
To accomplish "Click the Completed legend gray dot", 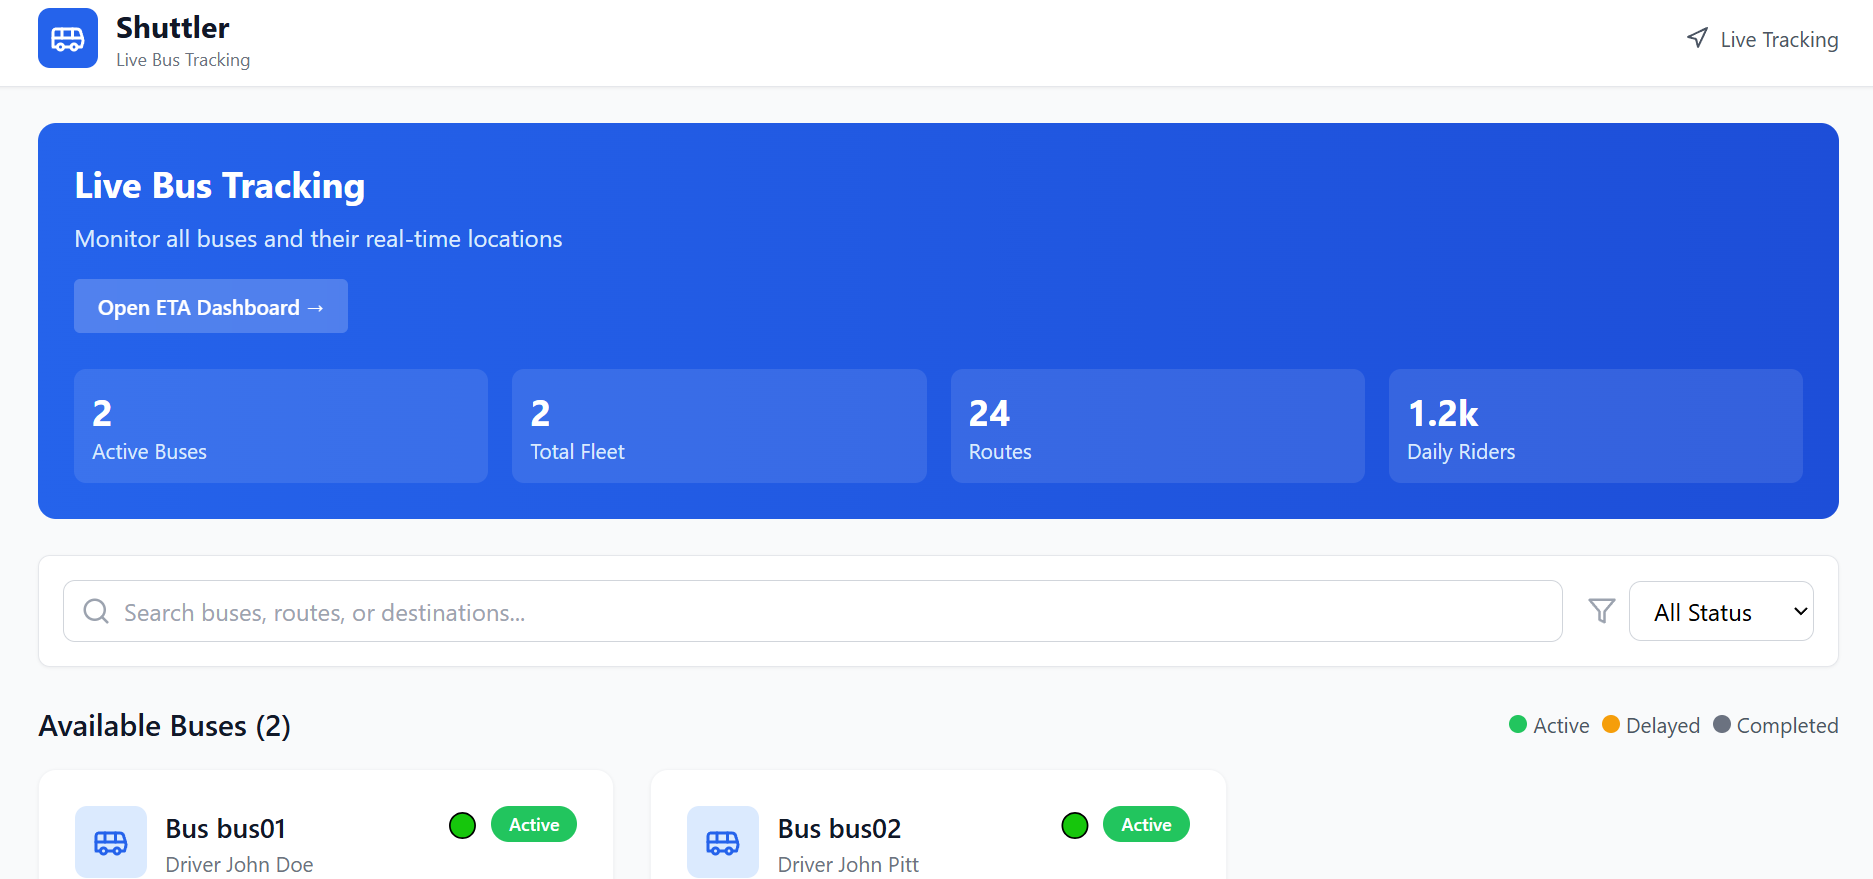I will (x=1722, y=724).
